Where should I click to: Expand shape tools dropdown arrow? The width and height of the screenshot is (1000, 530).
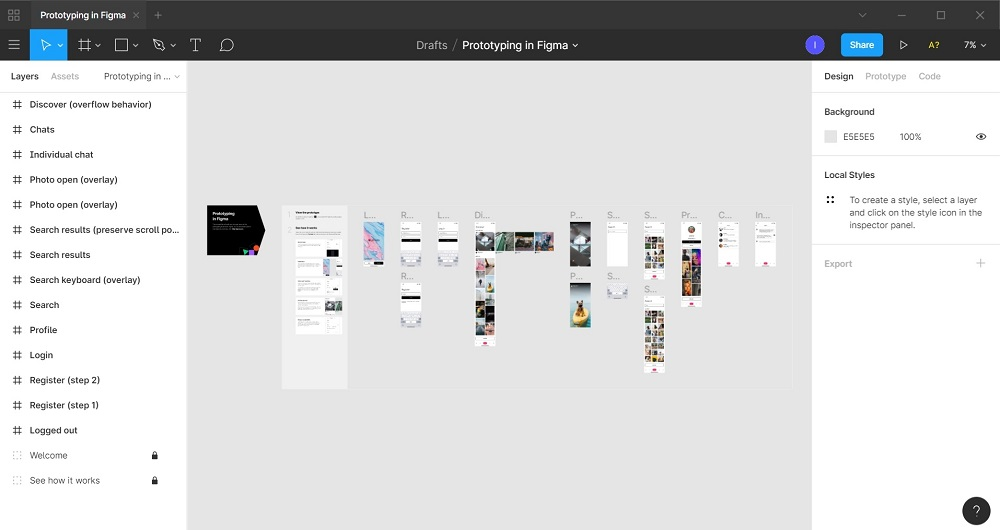135,45
